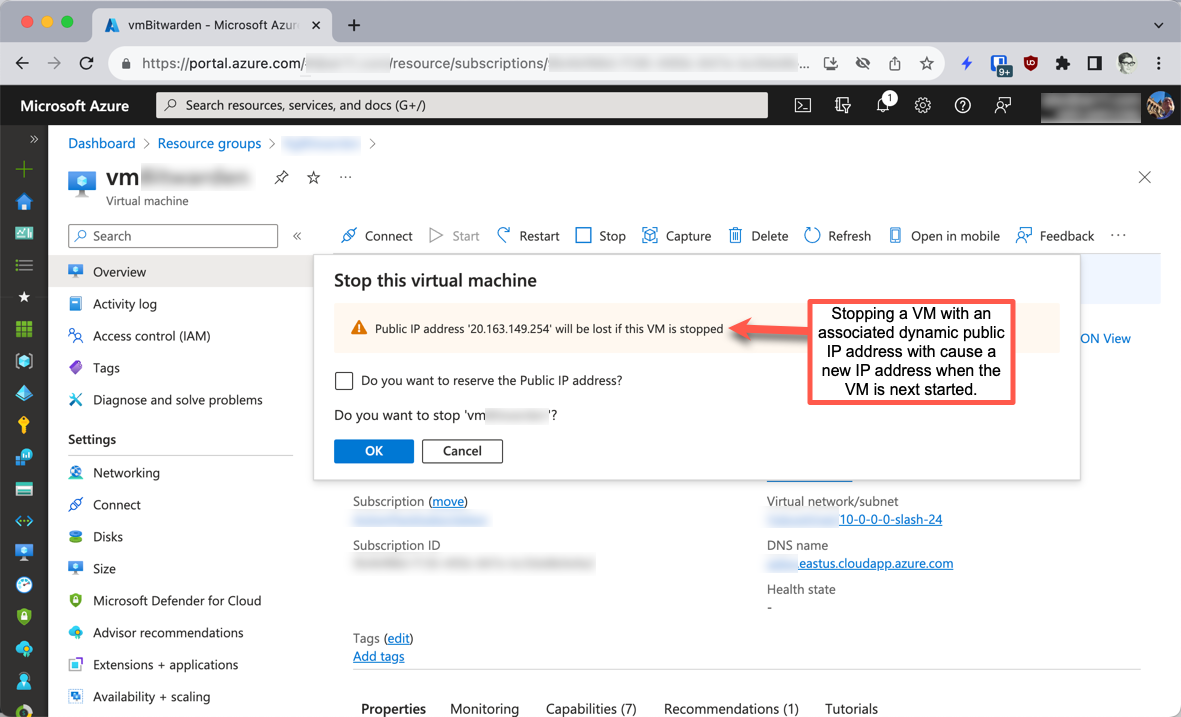The height and width of the screenshot is (717, 1181).
Task: Click inside the resource Search box
Action: [172, 236]
